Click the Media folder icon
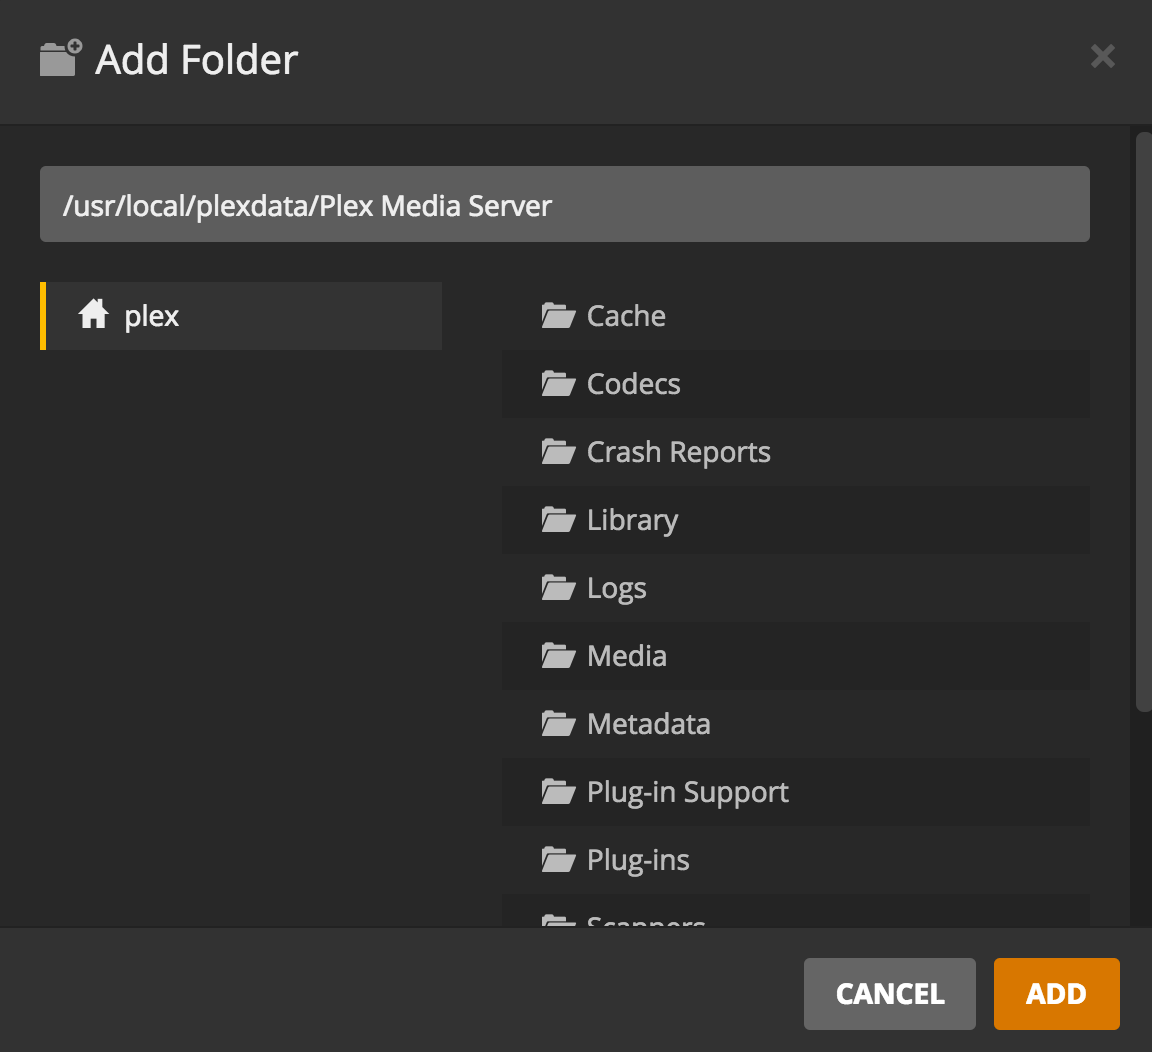1152x1052 pixels. [x=558, y=656]
